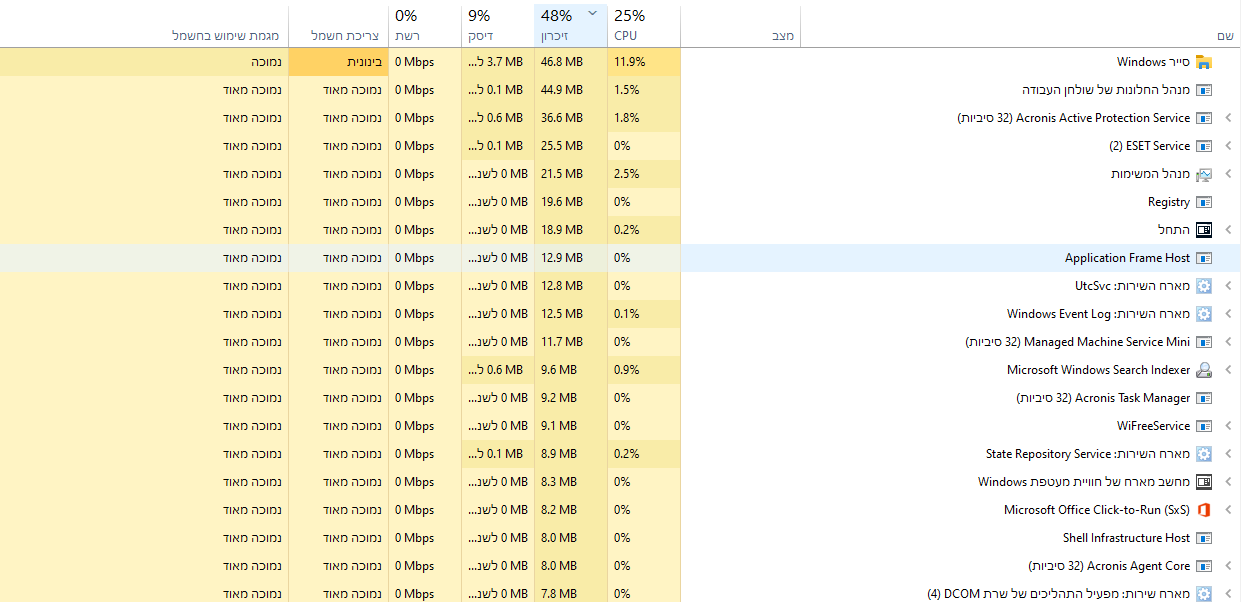Expand the Windows Event Log service host
Viewport: 1241px width, 602px height.
click(1229, 314)
